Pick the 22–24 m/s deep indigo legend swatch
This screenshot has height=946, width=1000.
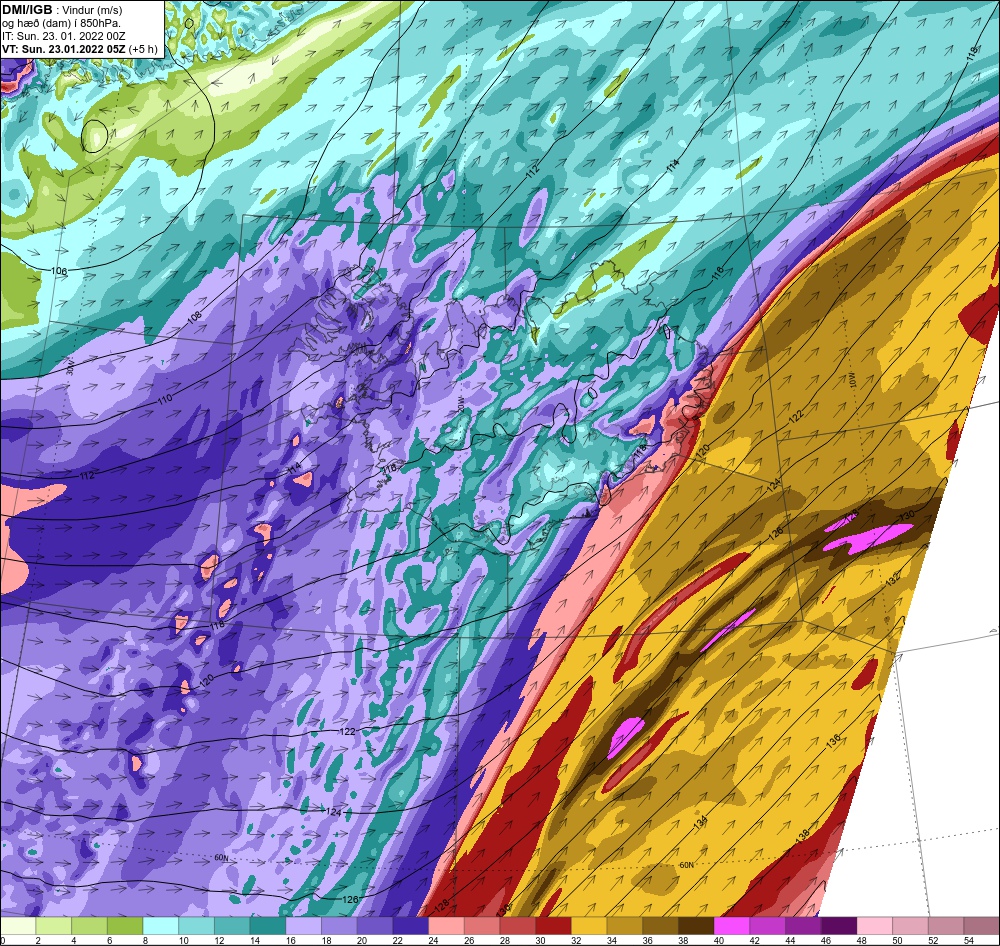[411, 926]
